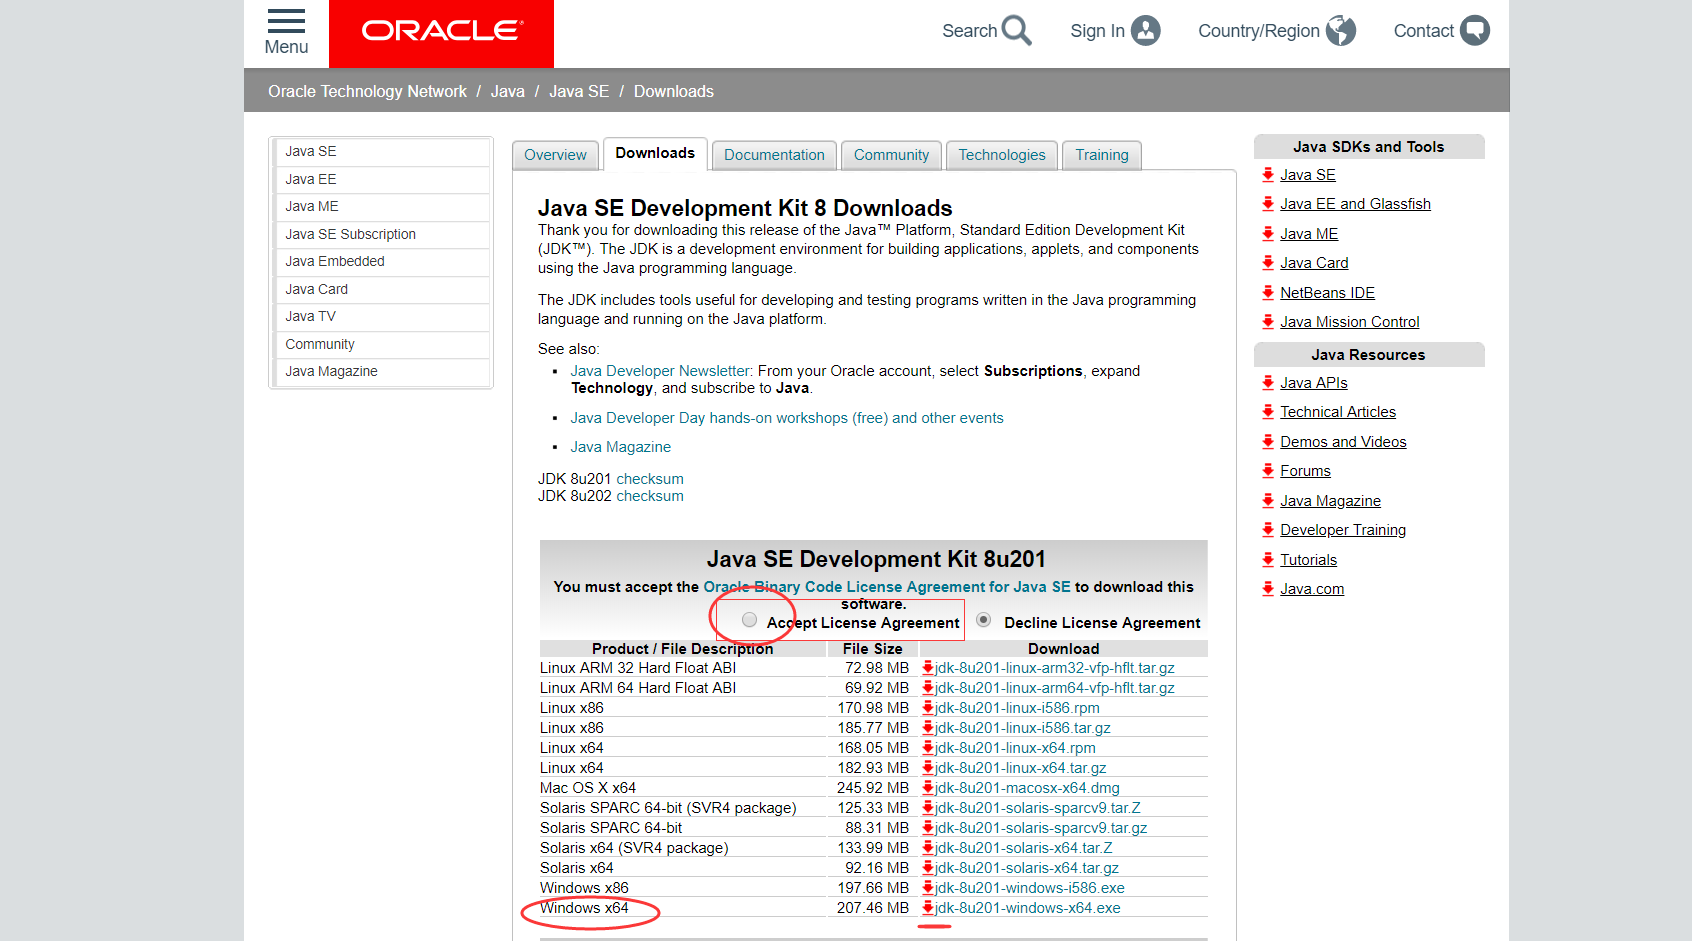Open Community item in left sidebar
The image size is (1692, 941).
tap(382, 345)
